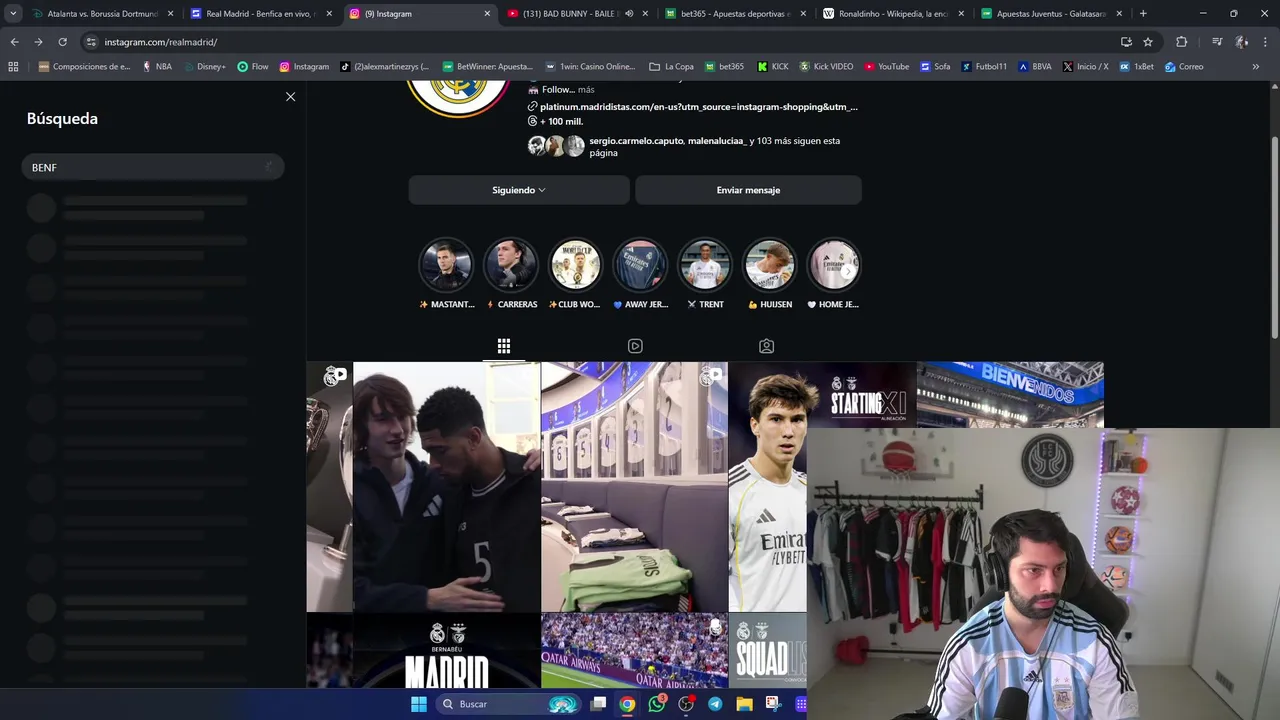
Task: Click the address bar with instagram.com/realmadrid/
Action: click(x=600, y=42)
